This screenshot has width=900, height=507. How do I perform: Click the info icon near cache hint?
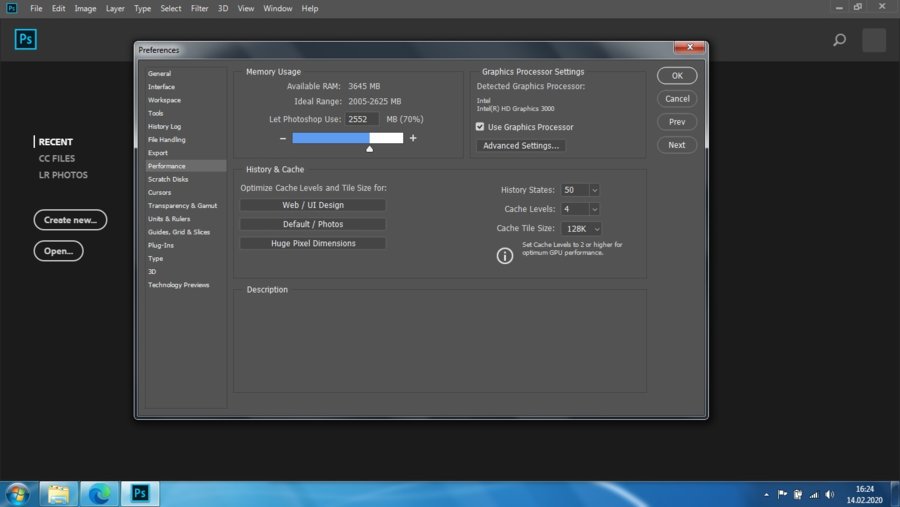tap(505, 256)
